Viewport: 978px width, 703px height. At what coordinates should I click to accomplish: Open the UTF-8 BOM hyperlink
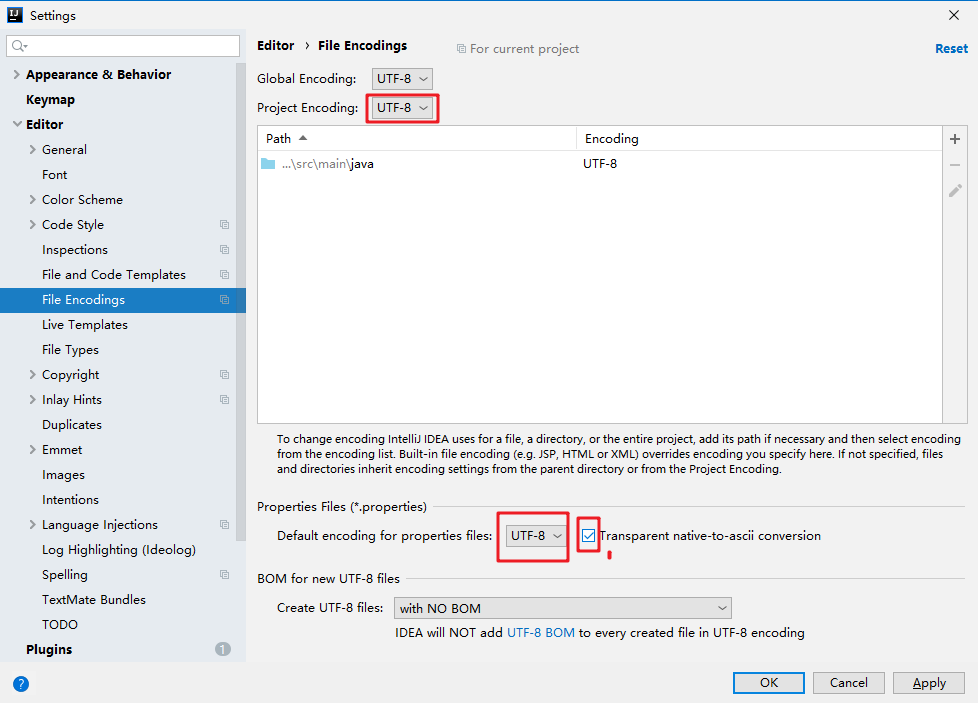click(541, 633)
